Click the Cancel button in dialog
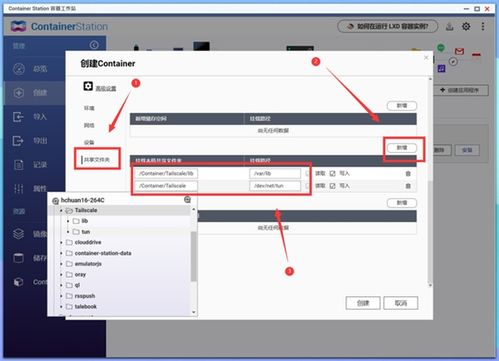 (x=401, y=303)
